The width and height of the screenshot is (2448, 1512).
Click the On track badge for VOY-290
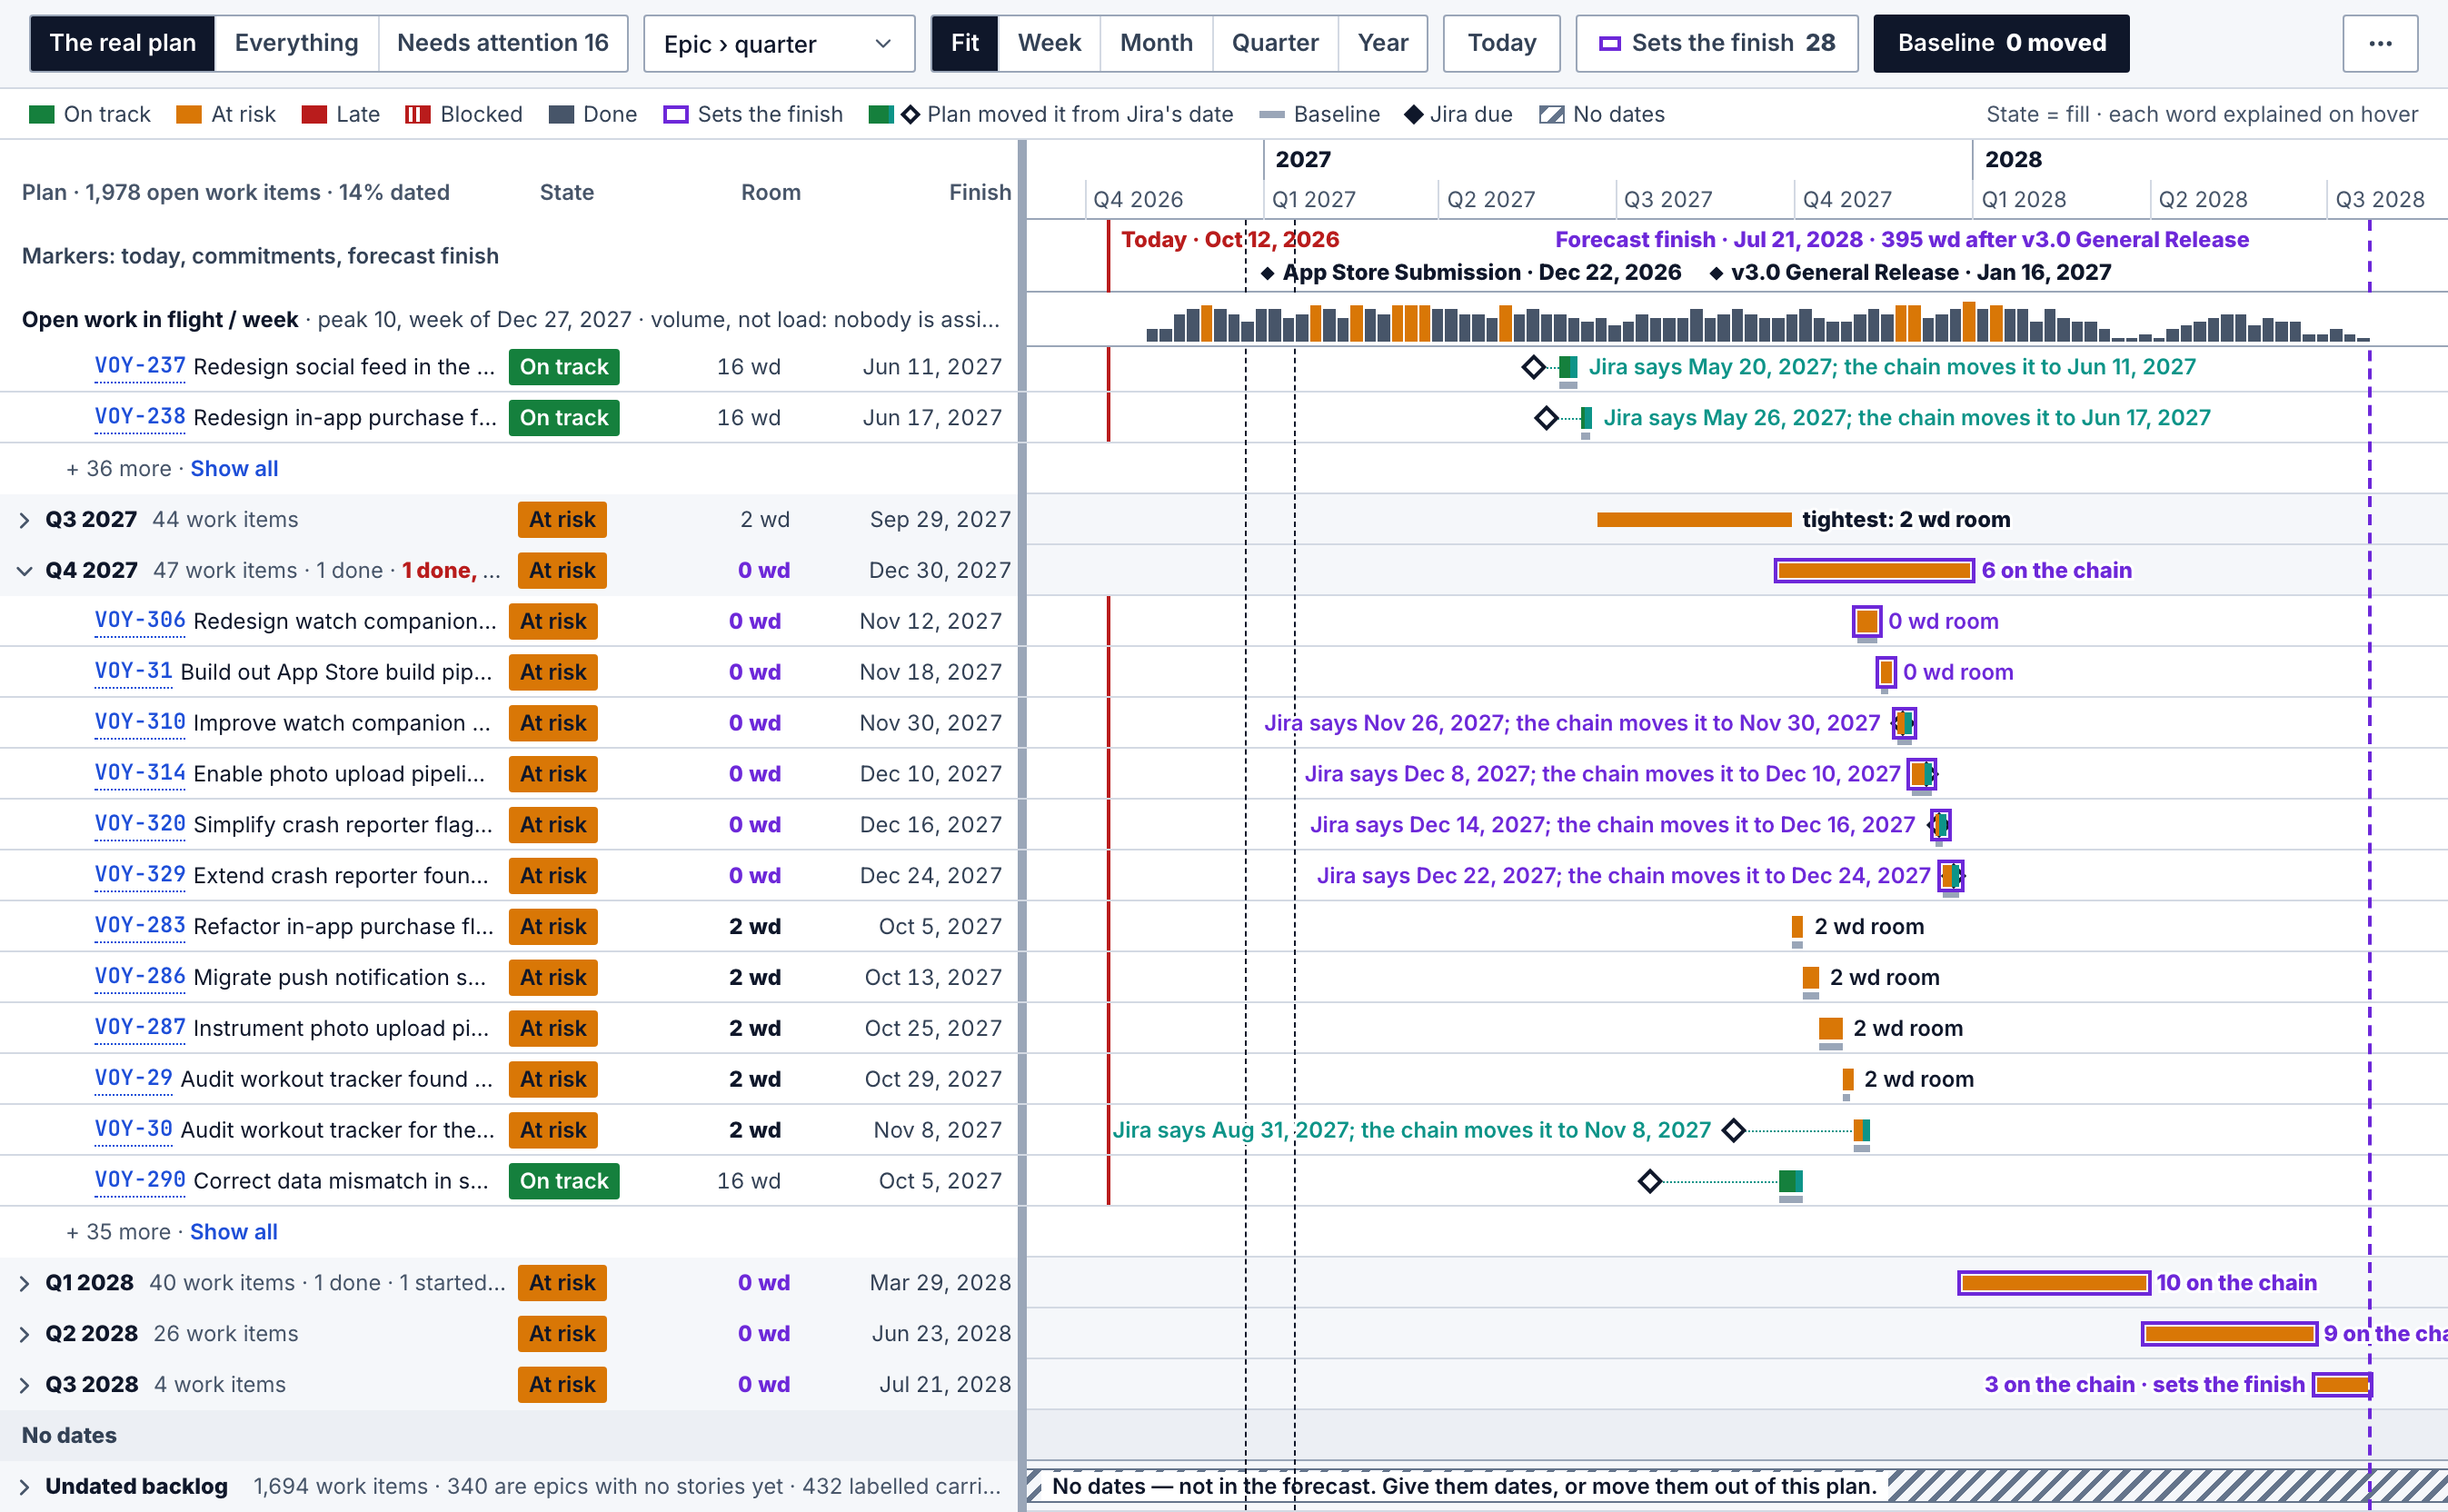(x=564, y=1181)
